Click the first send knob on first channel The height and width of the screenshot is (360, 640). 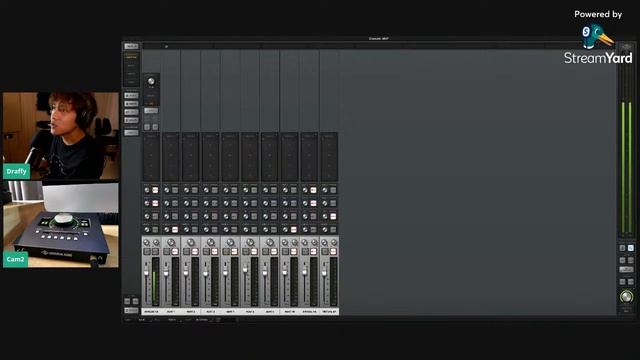(147, 190)
